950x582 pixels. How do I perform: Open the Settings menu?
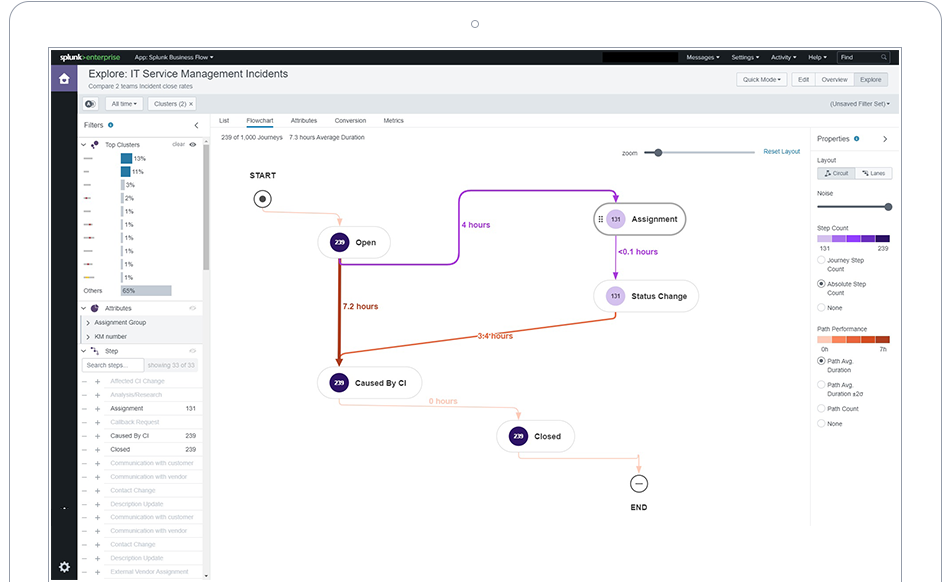pos(745,58)
